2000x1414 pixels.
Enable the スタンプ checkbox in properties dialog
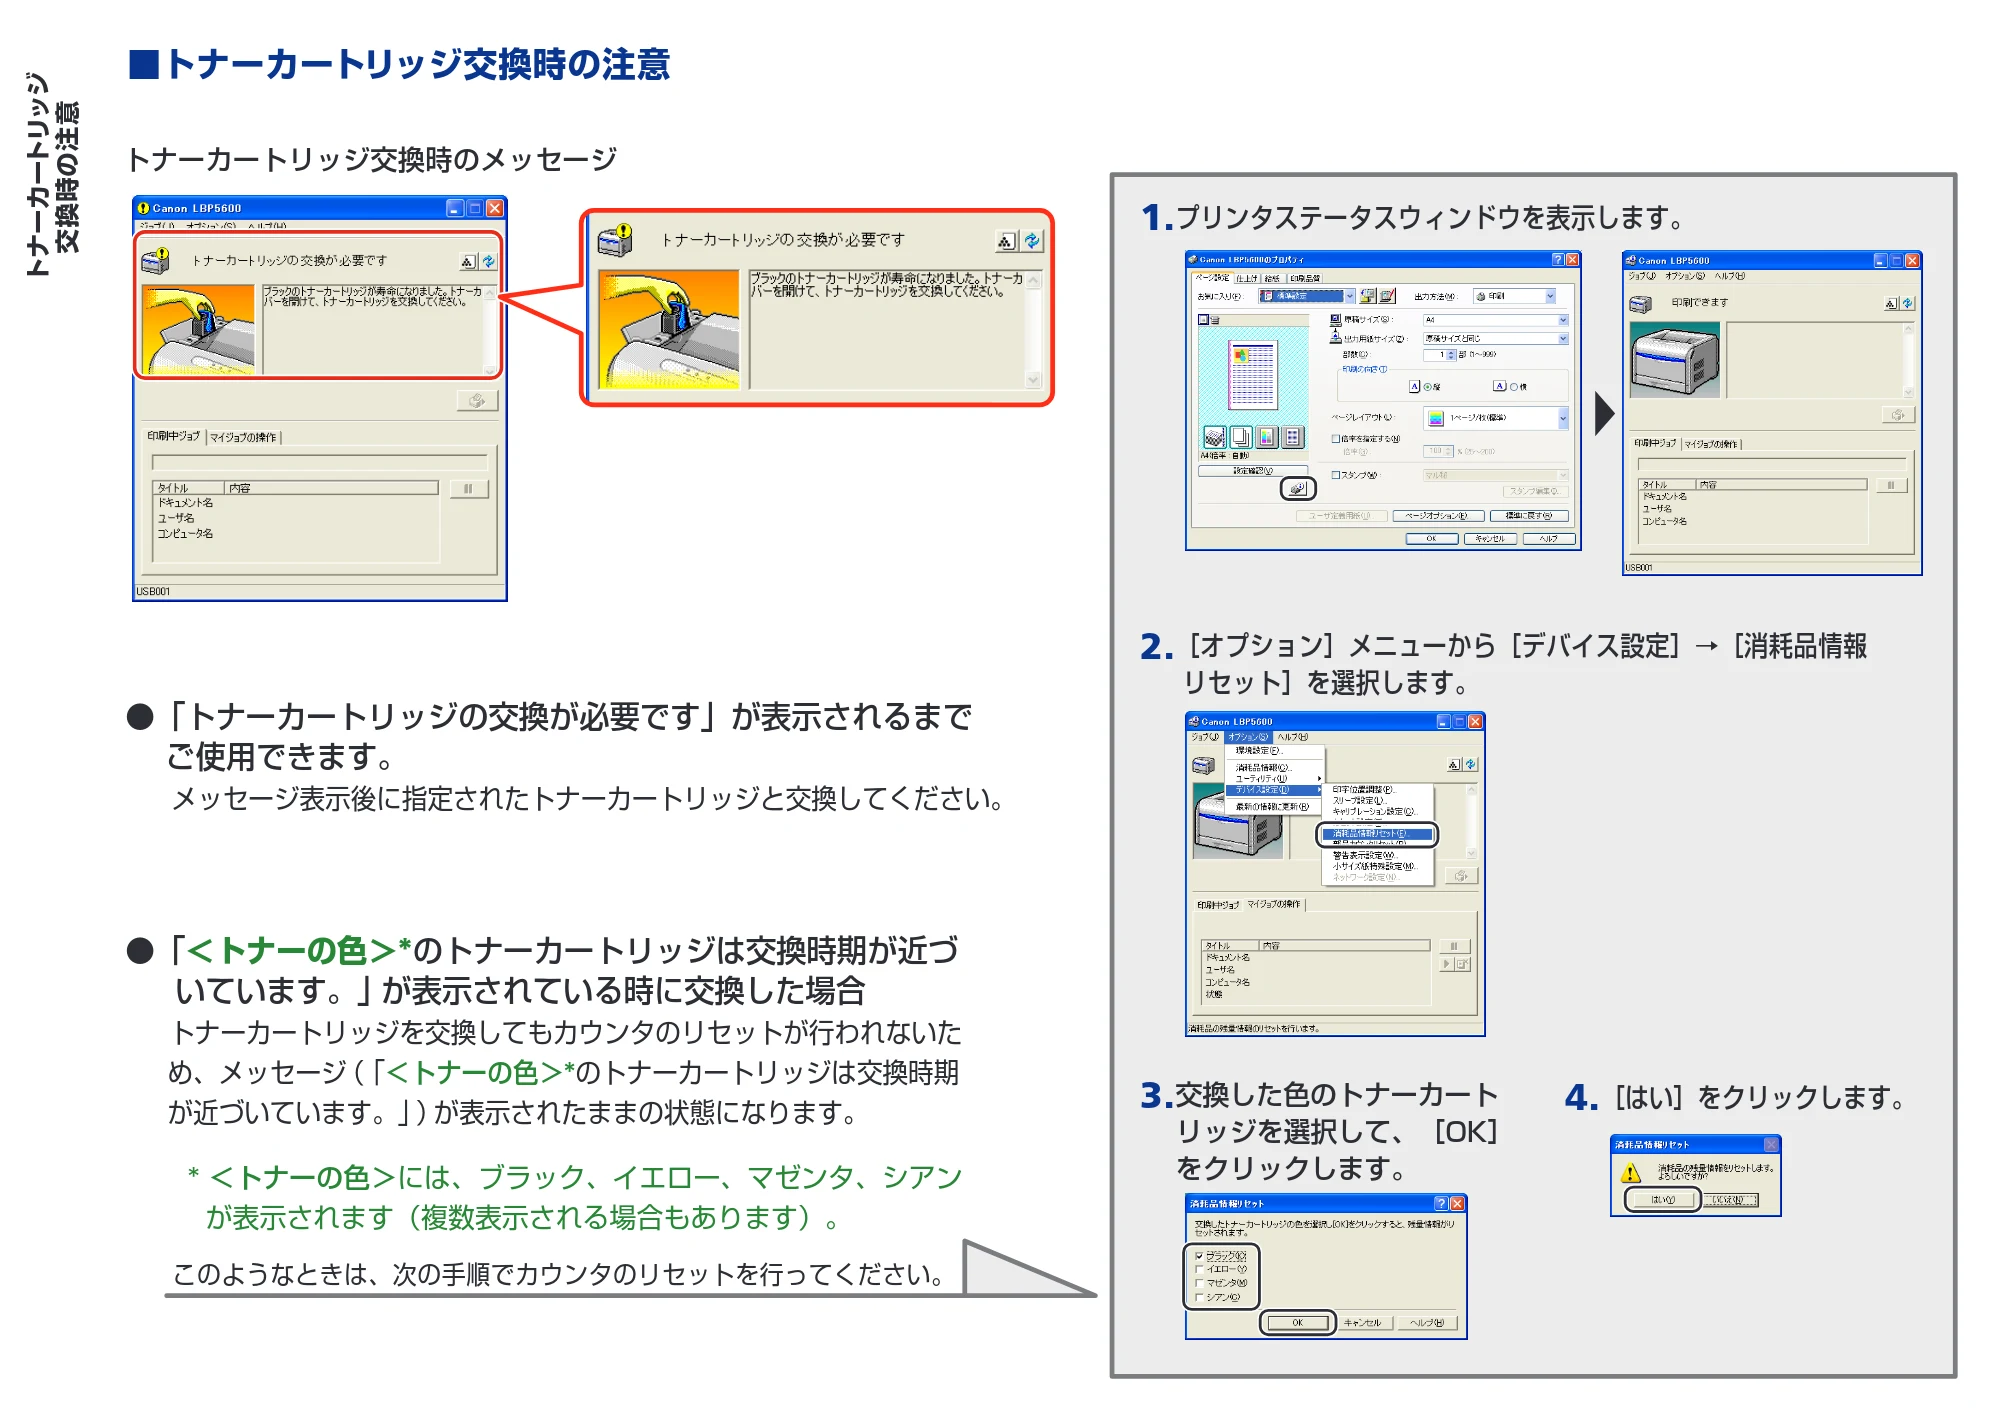point(1335,476)
